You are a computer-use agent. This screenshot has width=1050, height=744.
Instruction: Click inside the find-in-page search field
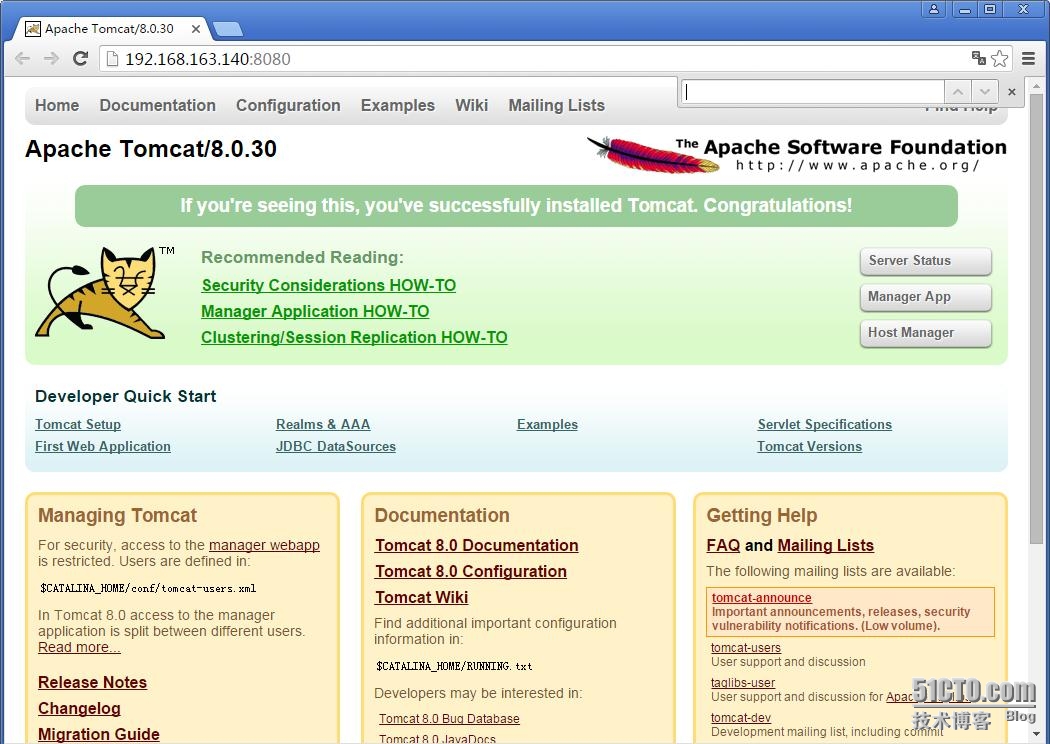pos(813,92)
